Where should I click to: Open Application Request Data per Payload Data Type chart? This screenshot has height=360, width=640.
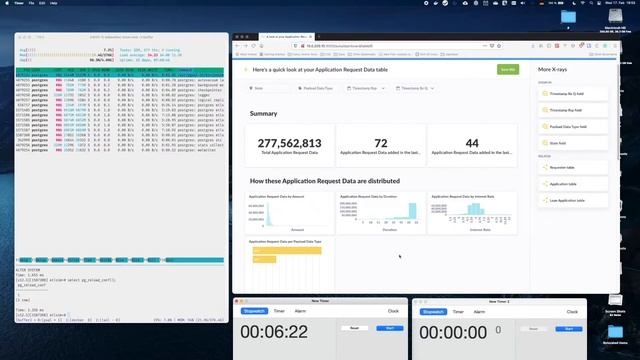[x=289, y=264]
